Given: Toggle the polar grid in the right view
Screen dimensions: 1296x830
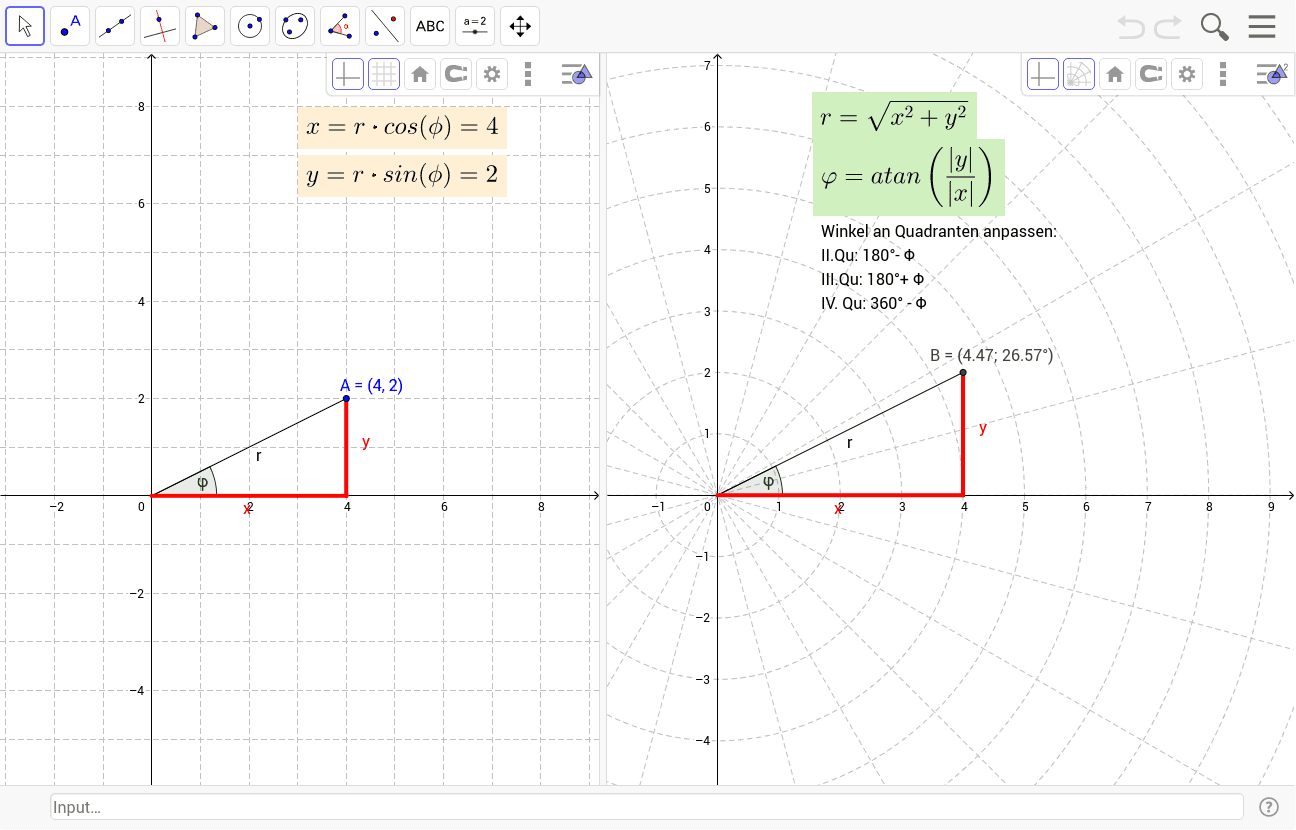Looking at the screenshot, I should pos(1079,73).
